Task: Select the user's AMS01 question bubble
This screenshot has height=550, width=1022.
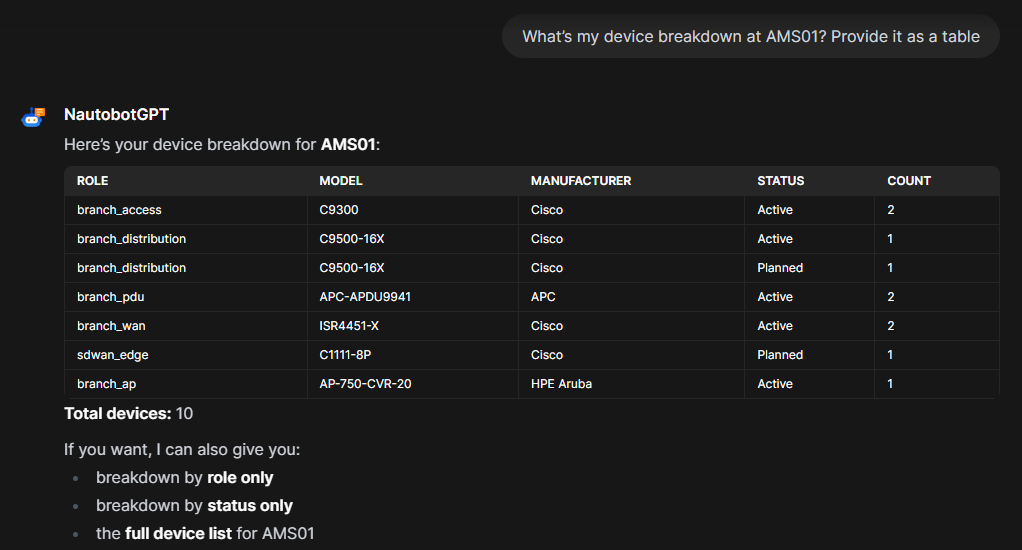Action: 750,37
